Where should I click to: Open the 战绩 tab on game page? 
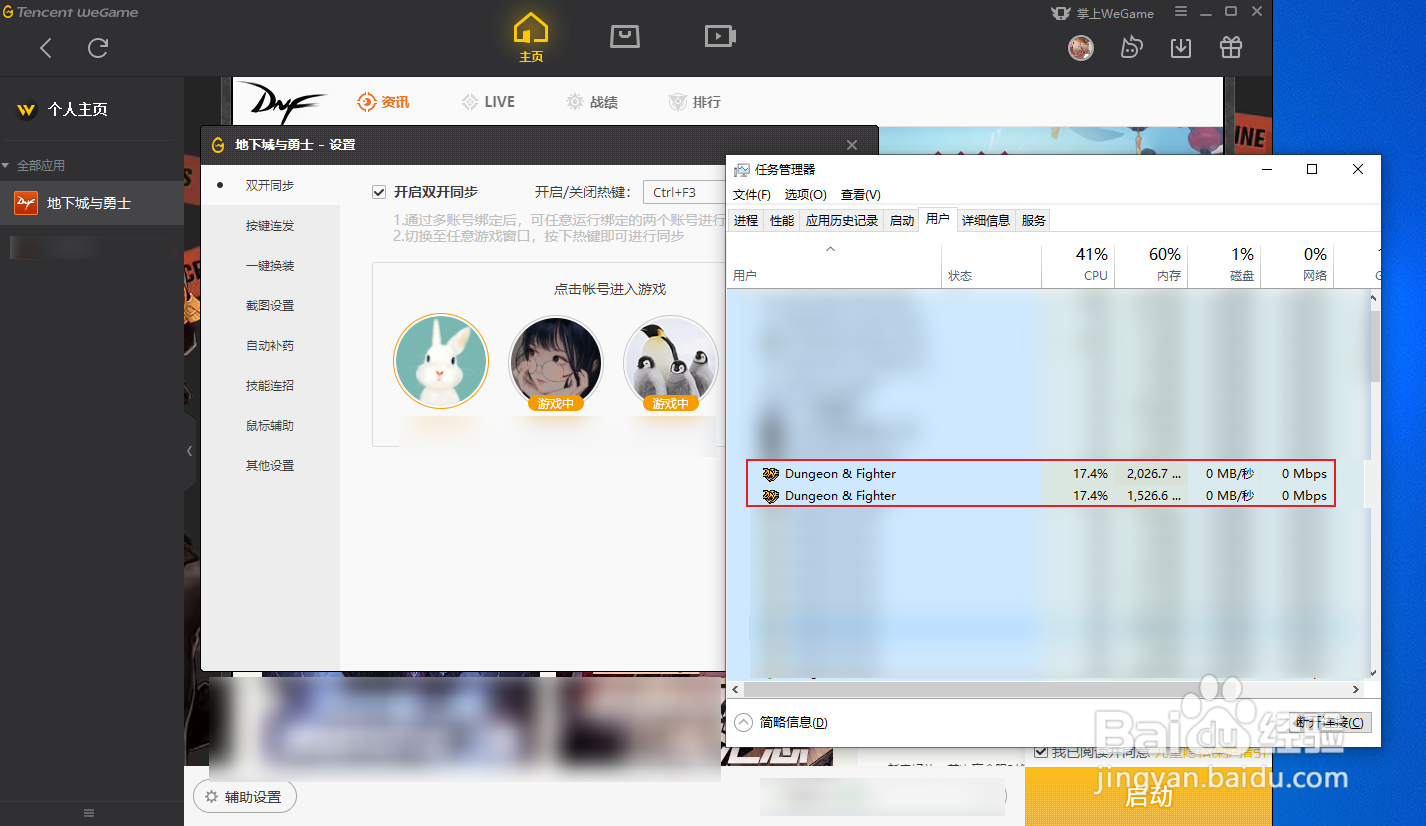click(592, 102)
